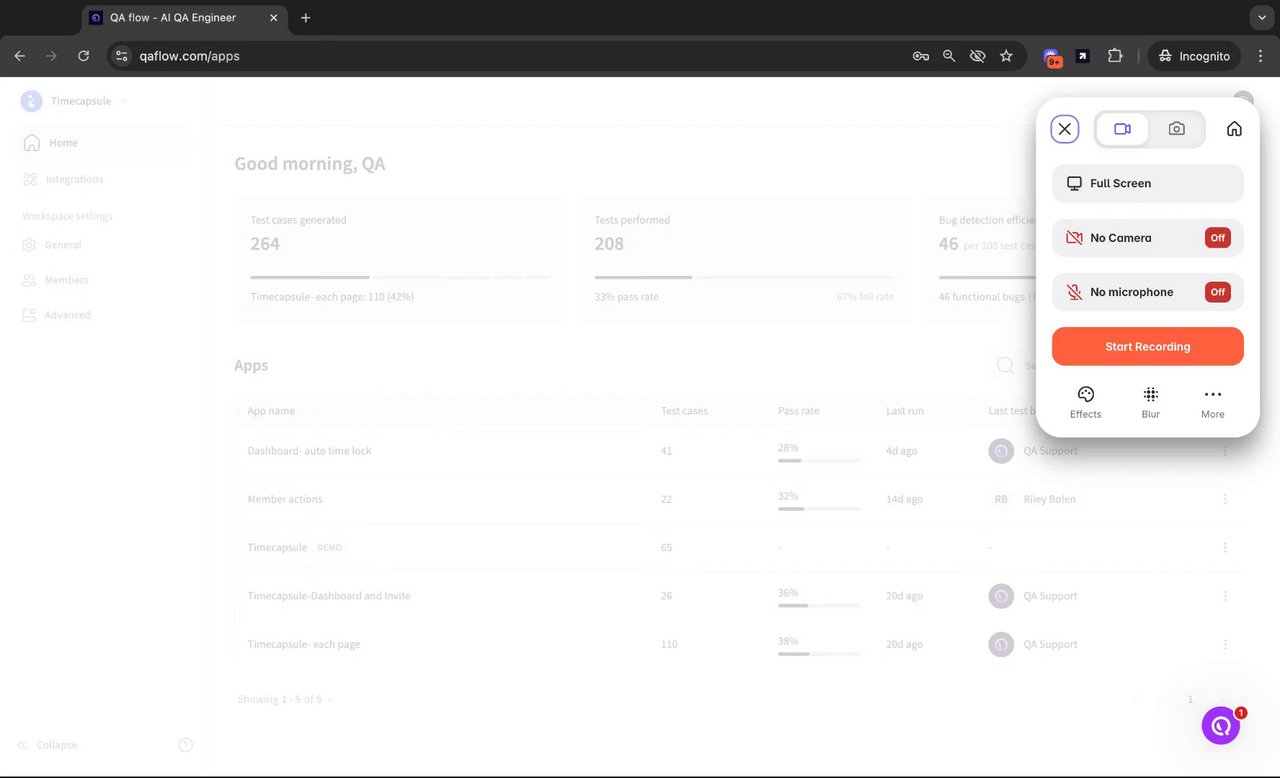Switch to screenshot camera mode
Viewport: 1280px width, 778px height.
(x=1176, y=129)
